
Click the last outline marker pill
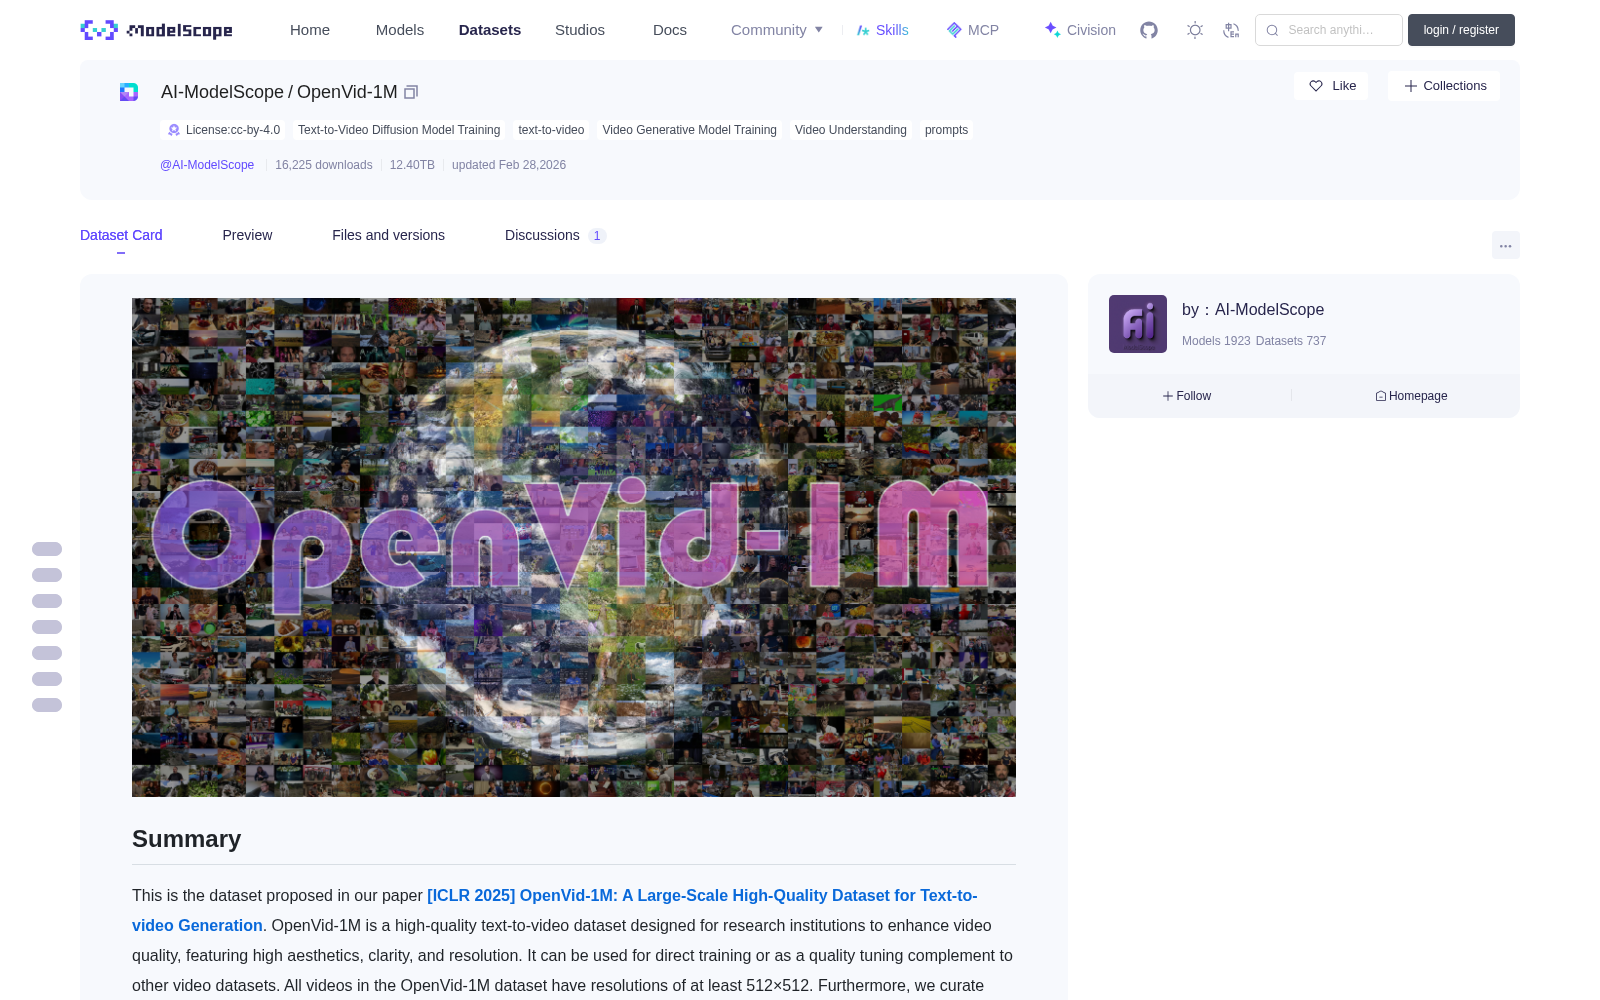tap(47, 705)
